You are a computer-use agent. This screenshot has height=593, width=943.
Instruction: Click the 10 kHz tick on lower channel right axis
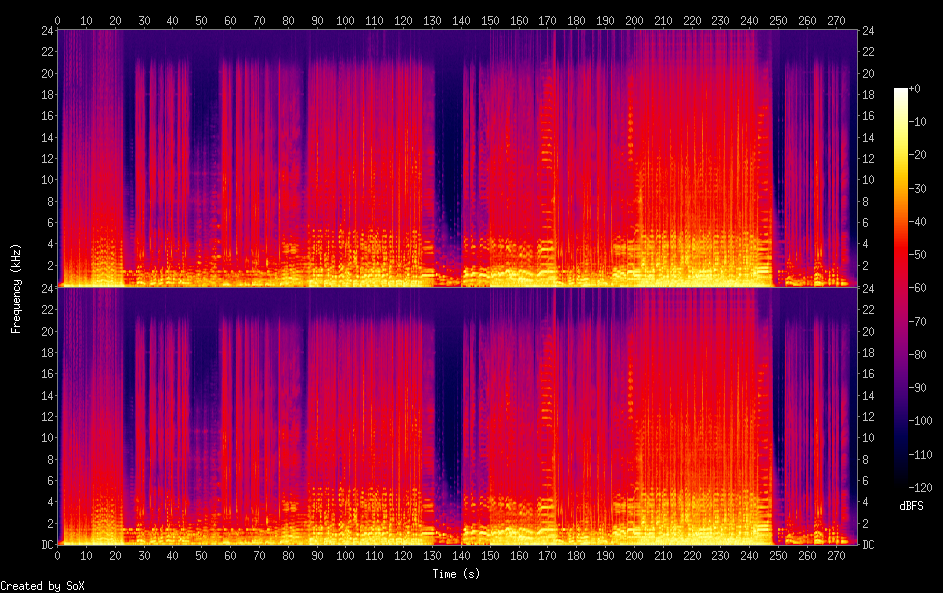coord(867,438)
